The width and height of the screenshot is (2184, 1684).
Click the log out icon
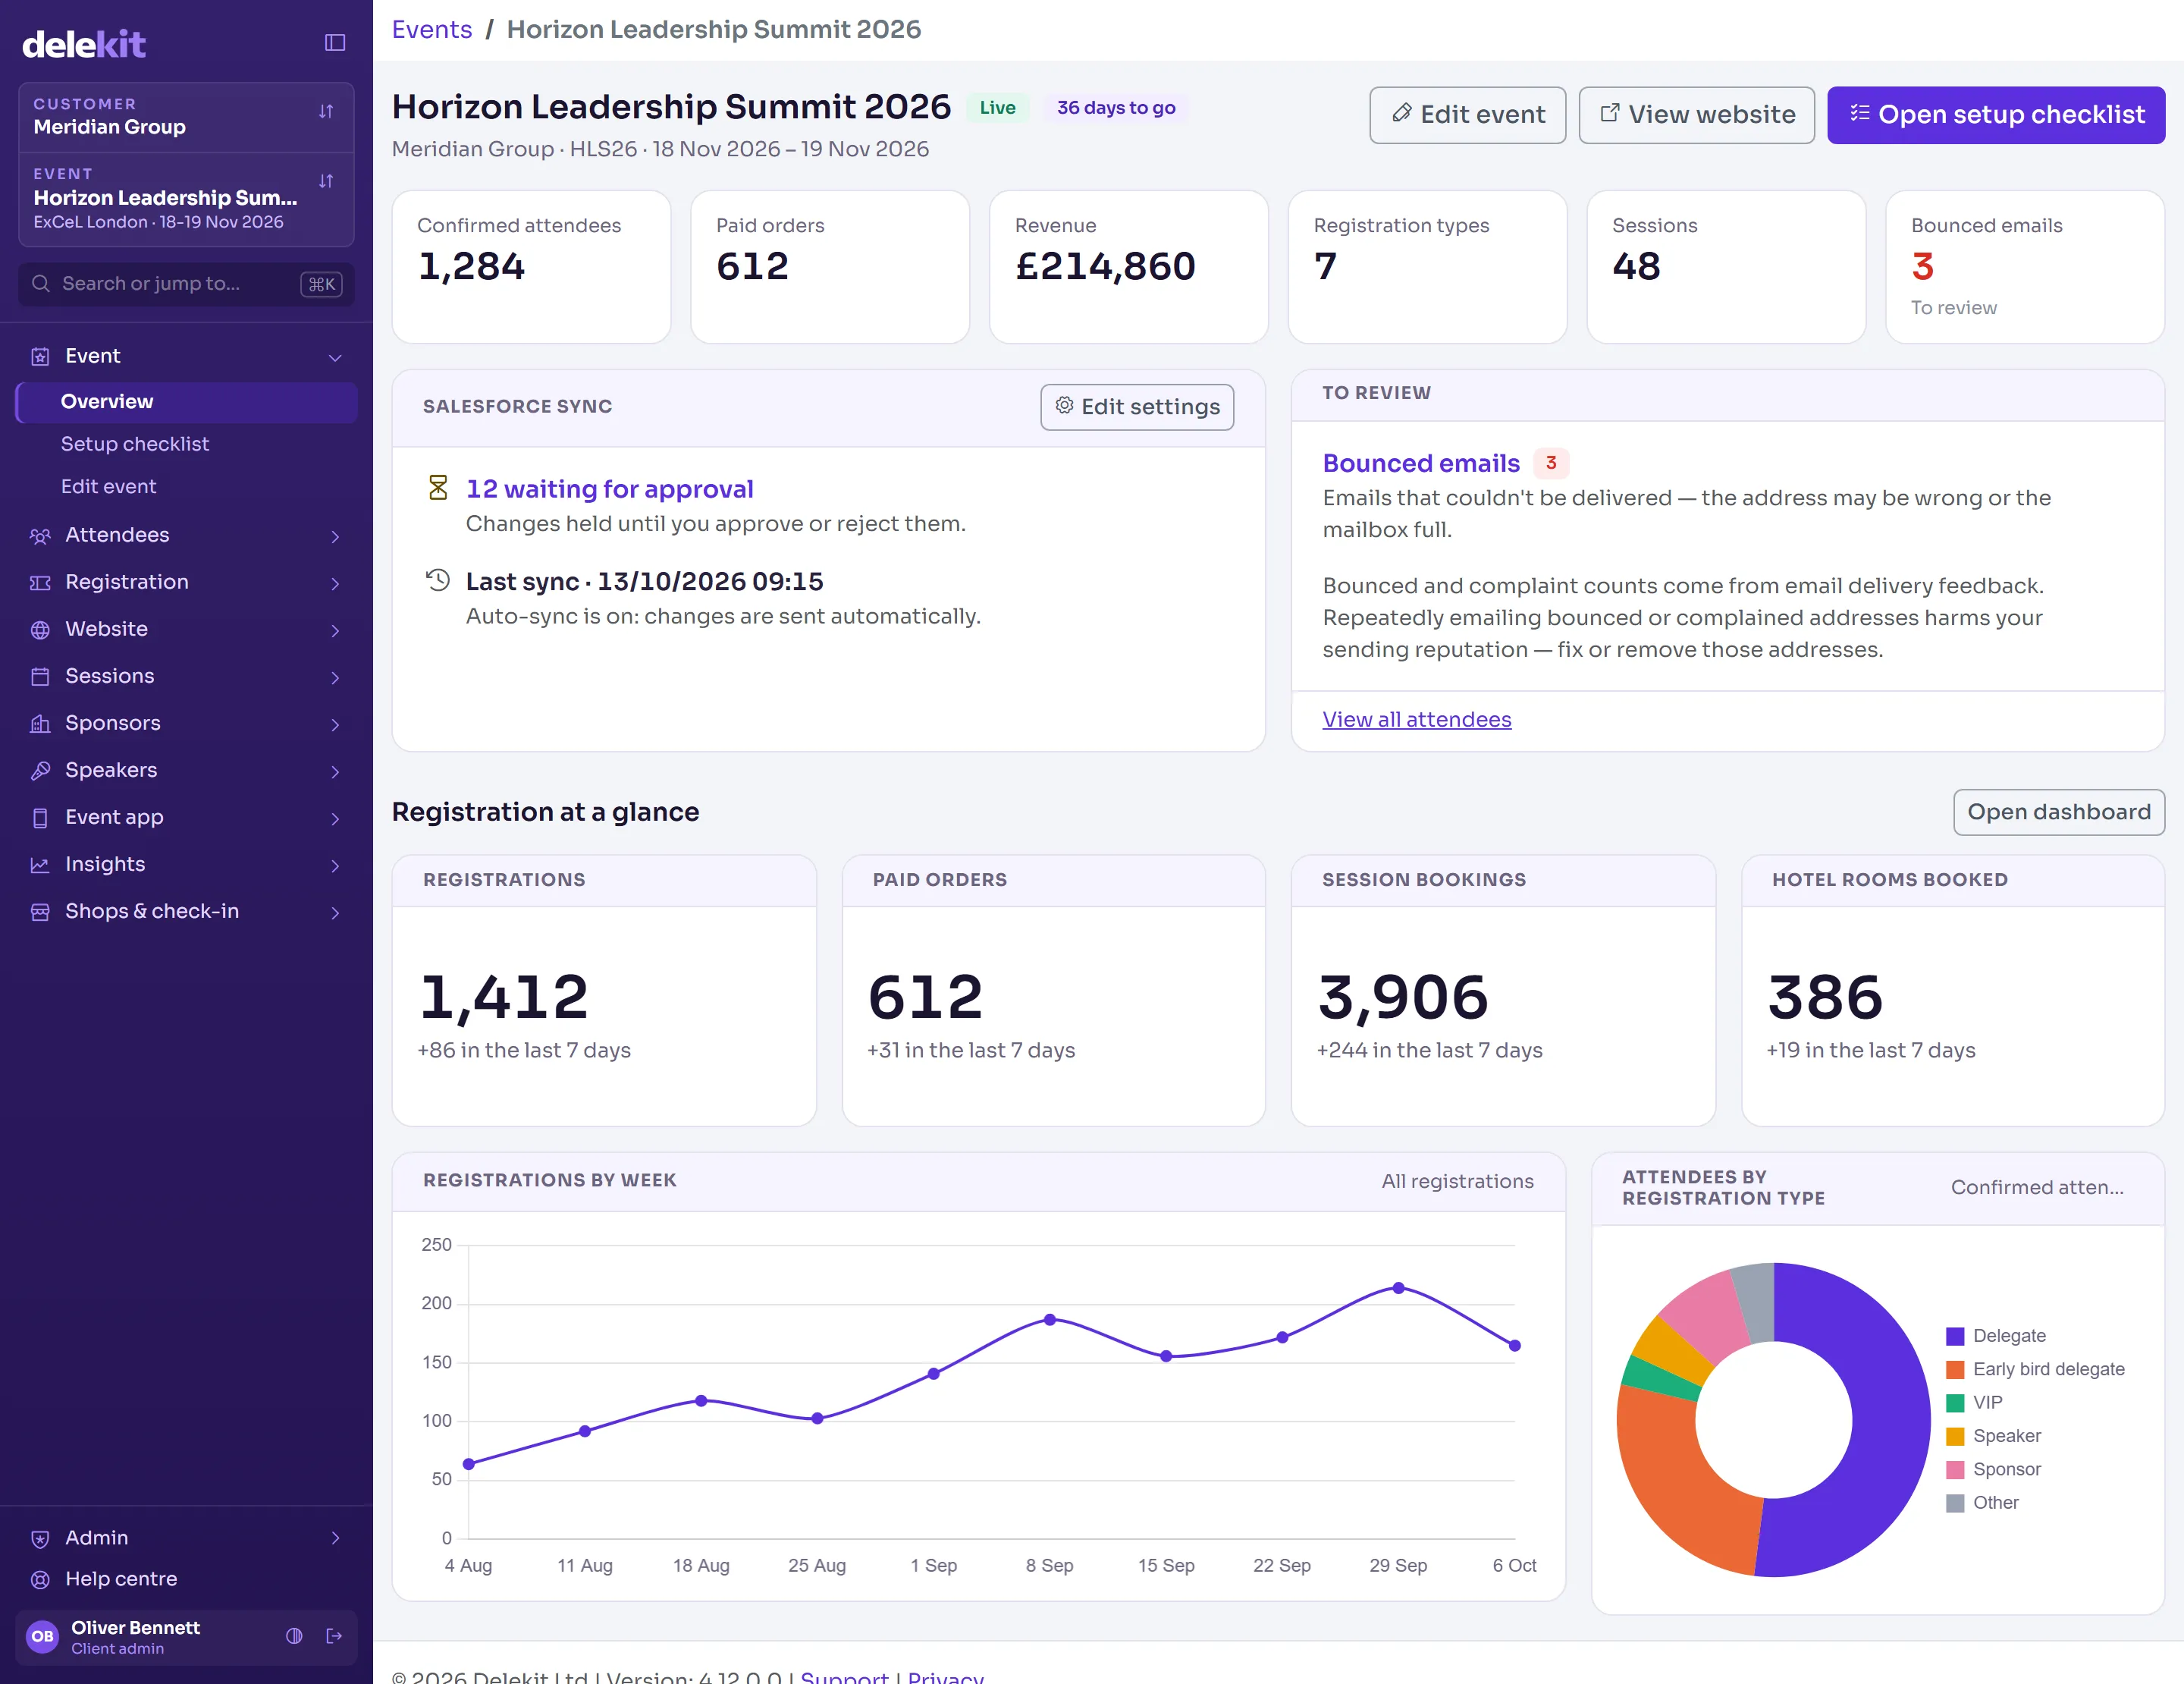334,1637
